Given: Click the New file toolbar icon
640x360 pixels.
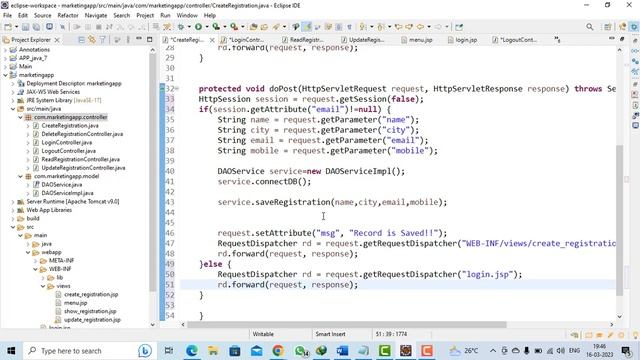Looking at the screenshot, I should [x=8, y=27].
